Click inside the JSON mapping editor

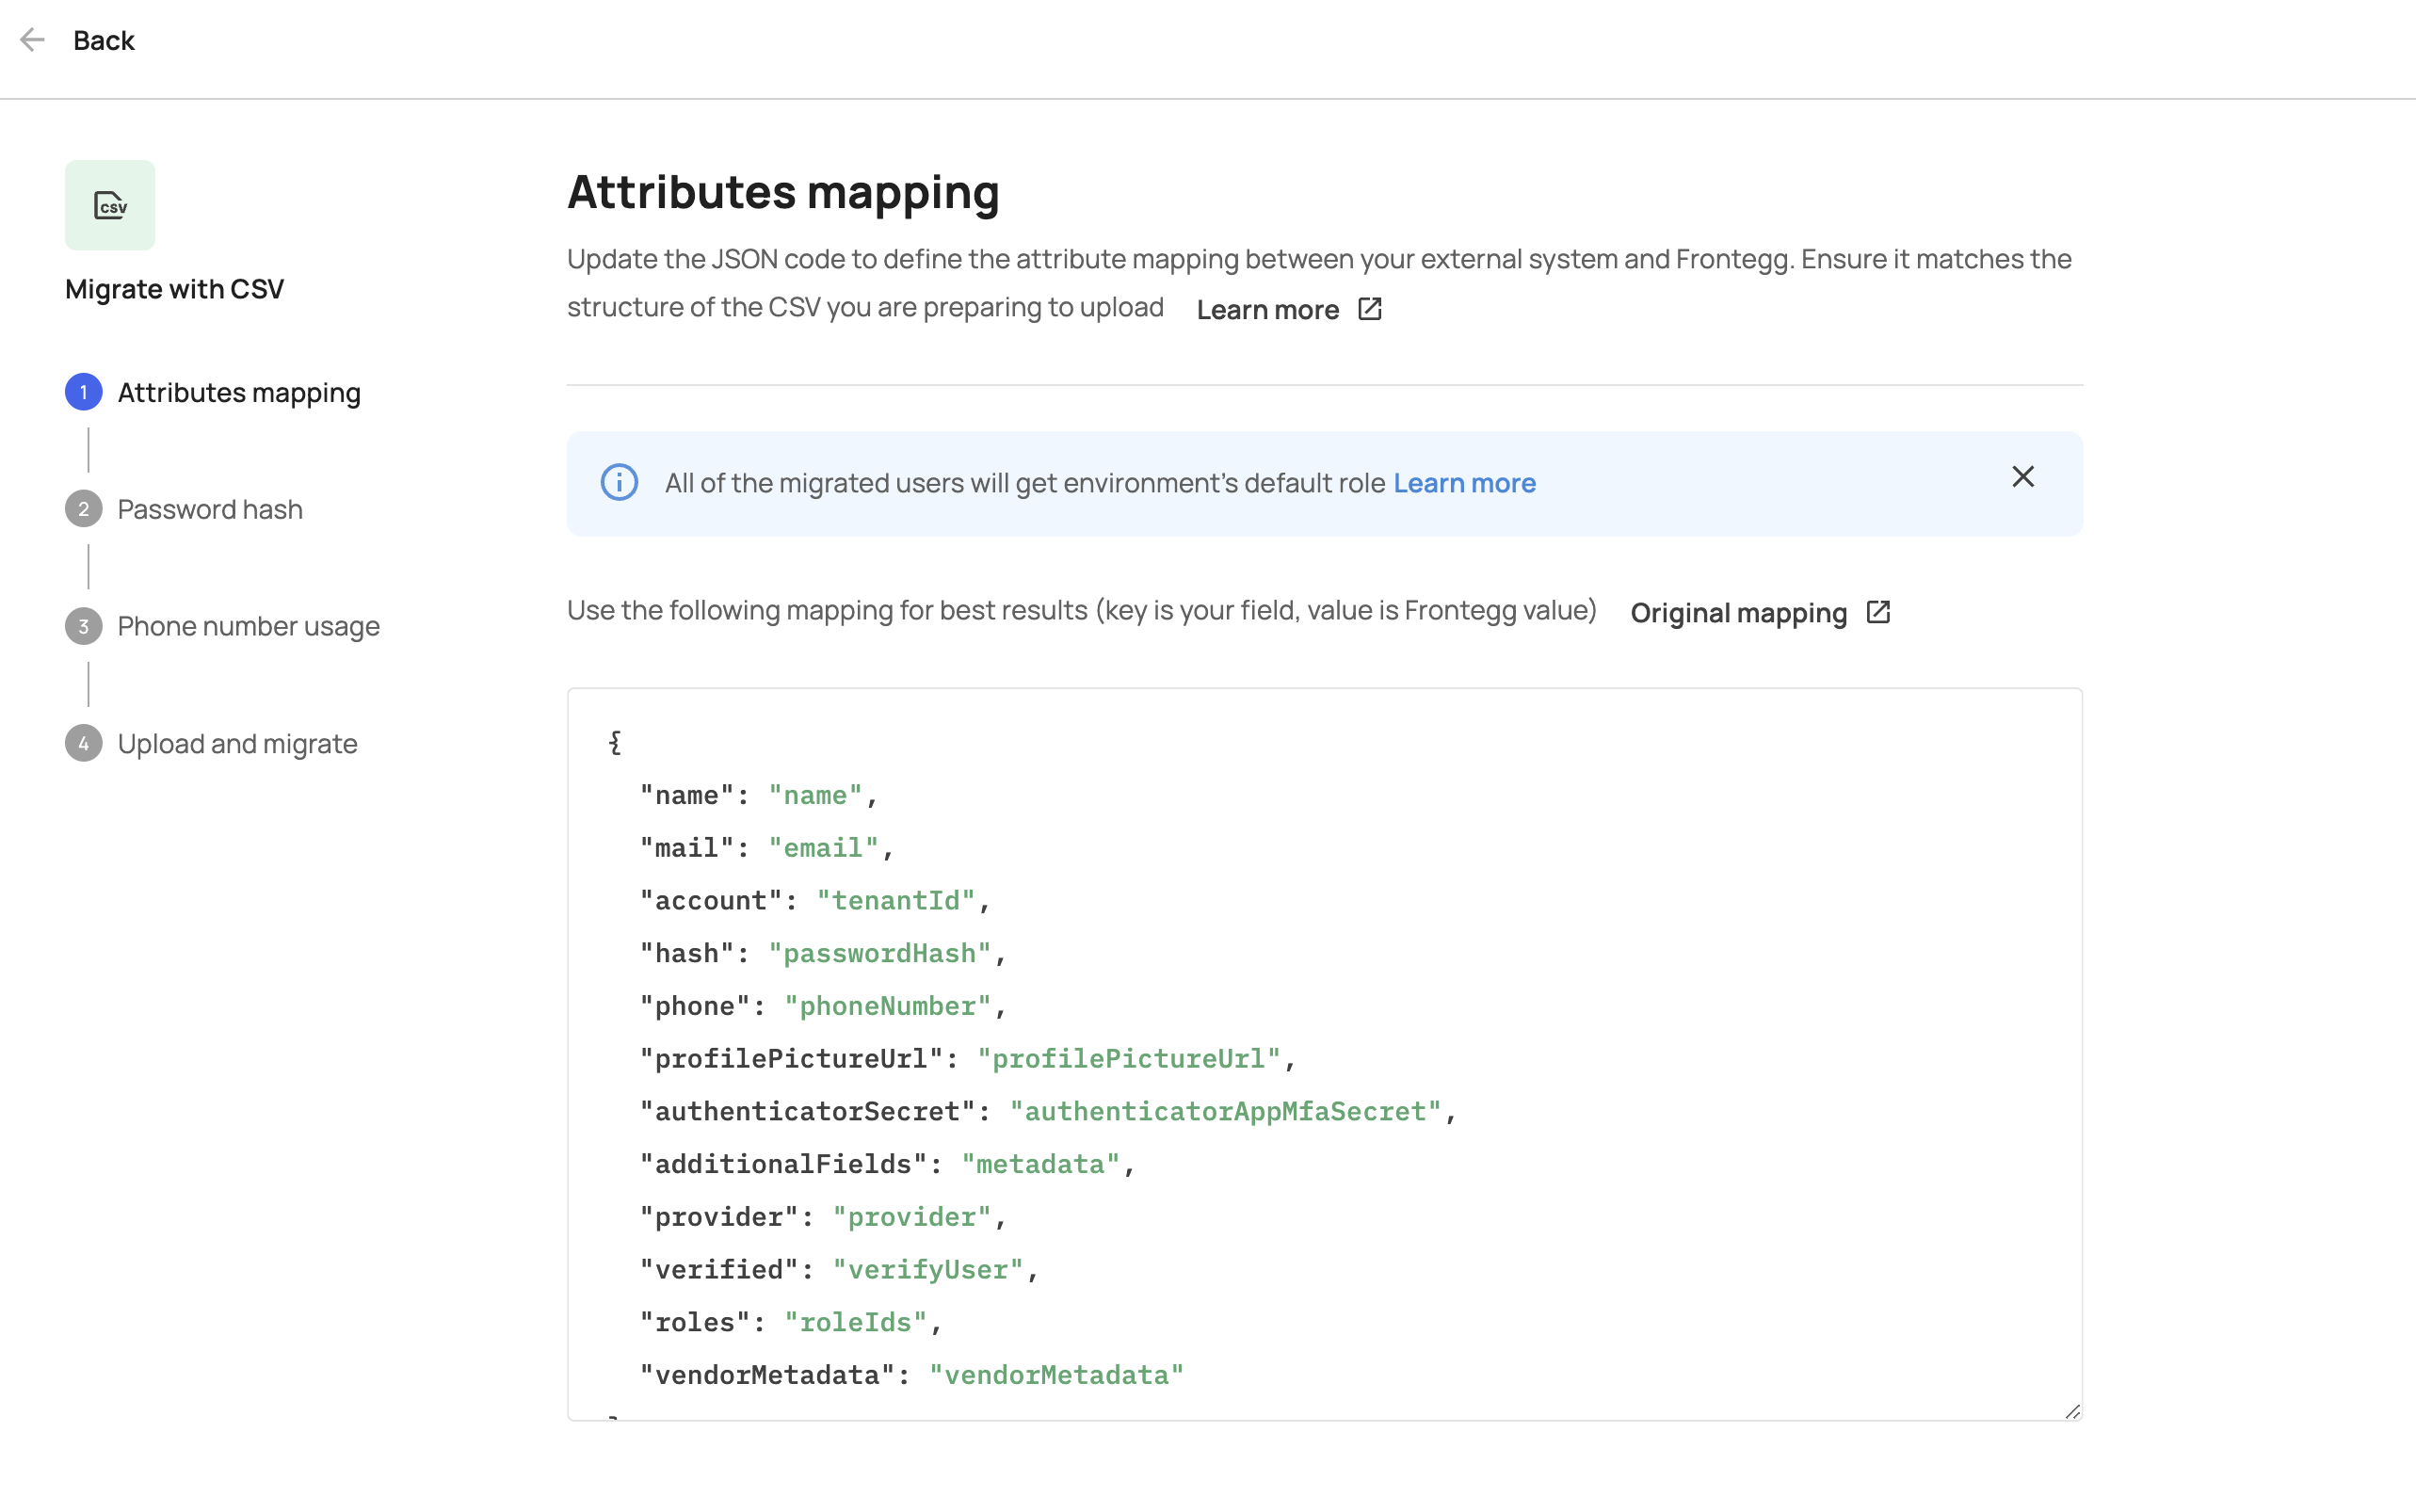[1300, 1050]
